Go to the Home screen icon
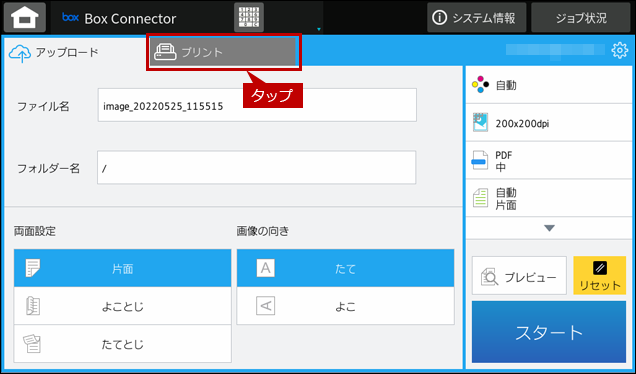 [25, 18]
